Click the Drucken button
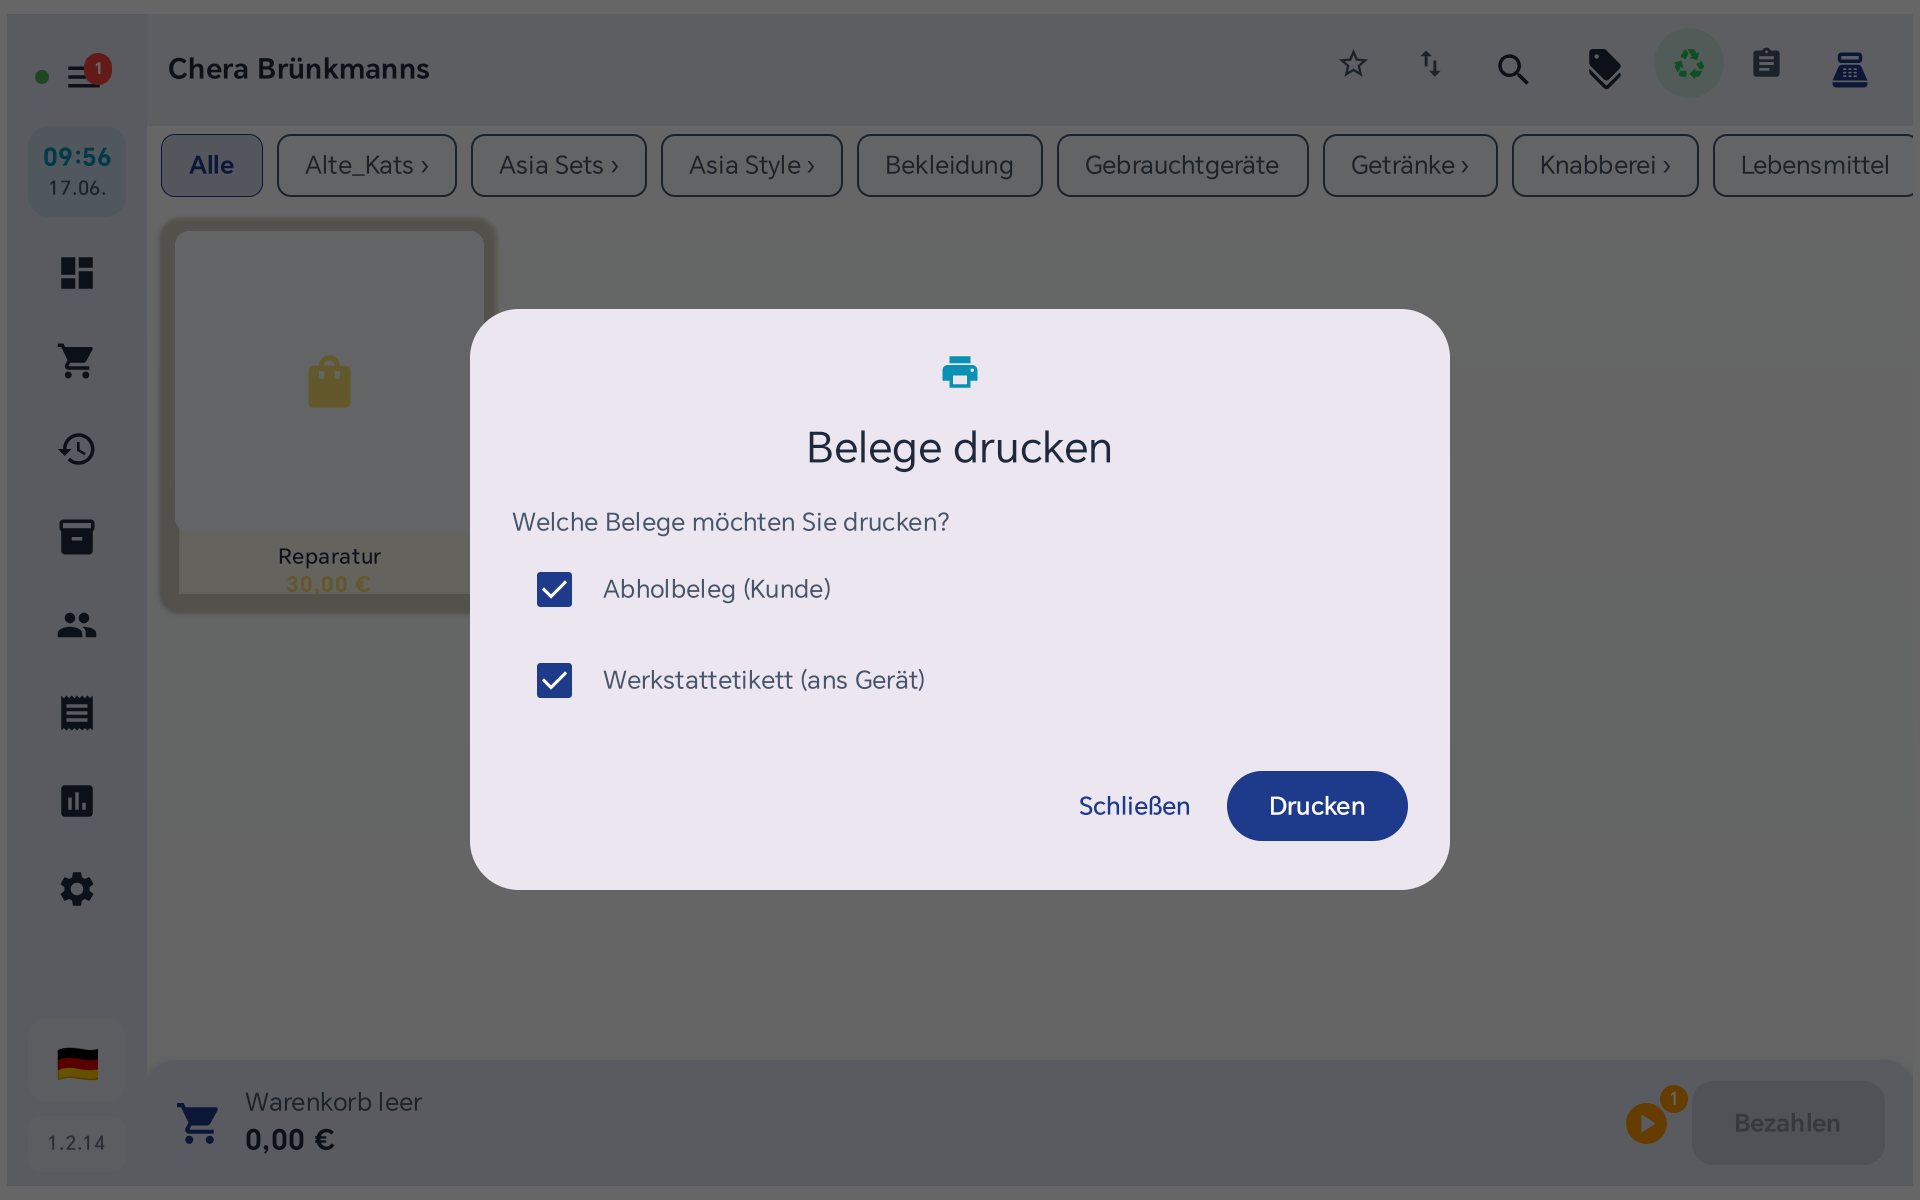This screenshot has width=1920, height=1200. click(x=1317, y=806)
